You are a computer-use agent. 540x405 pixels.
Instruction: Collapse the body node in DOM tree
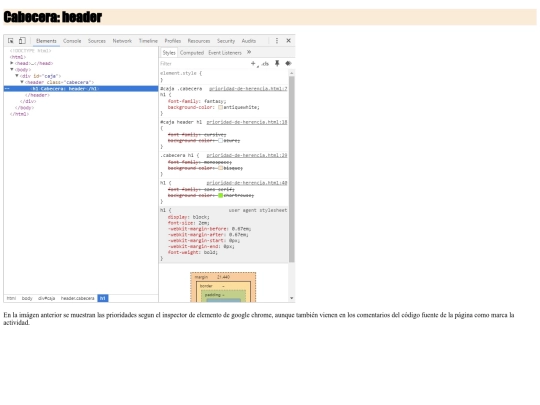11,69
